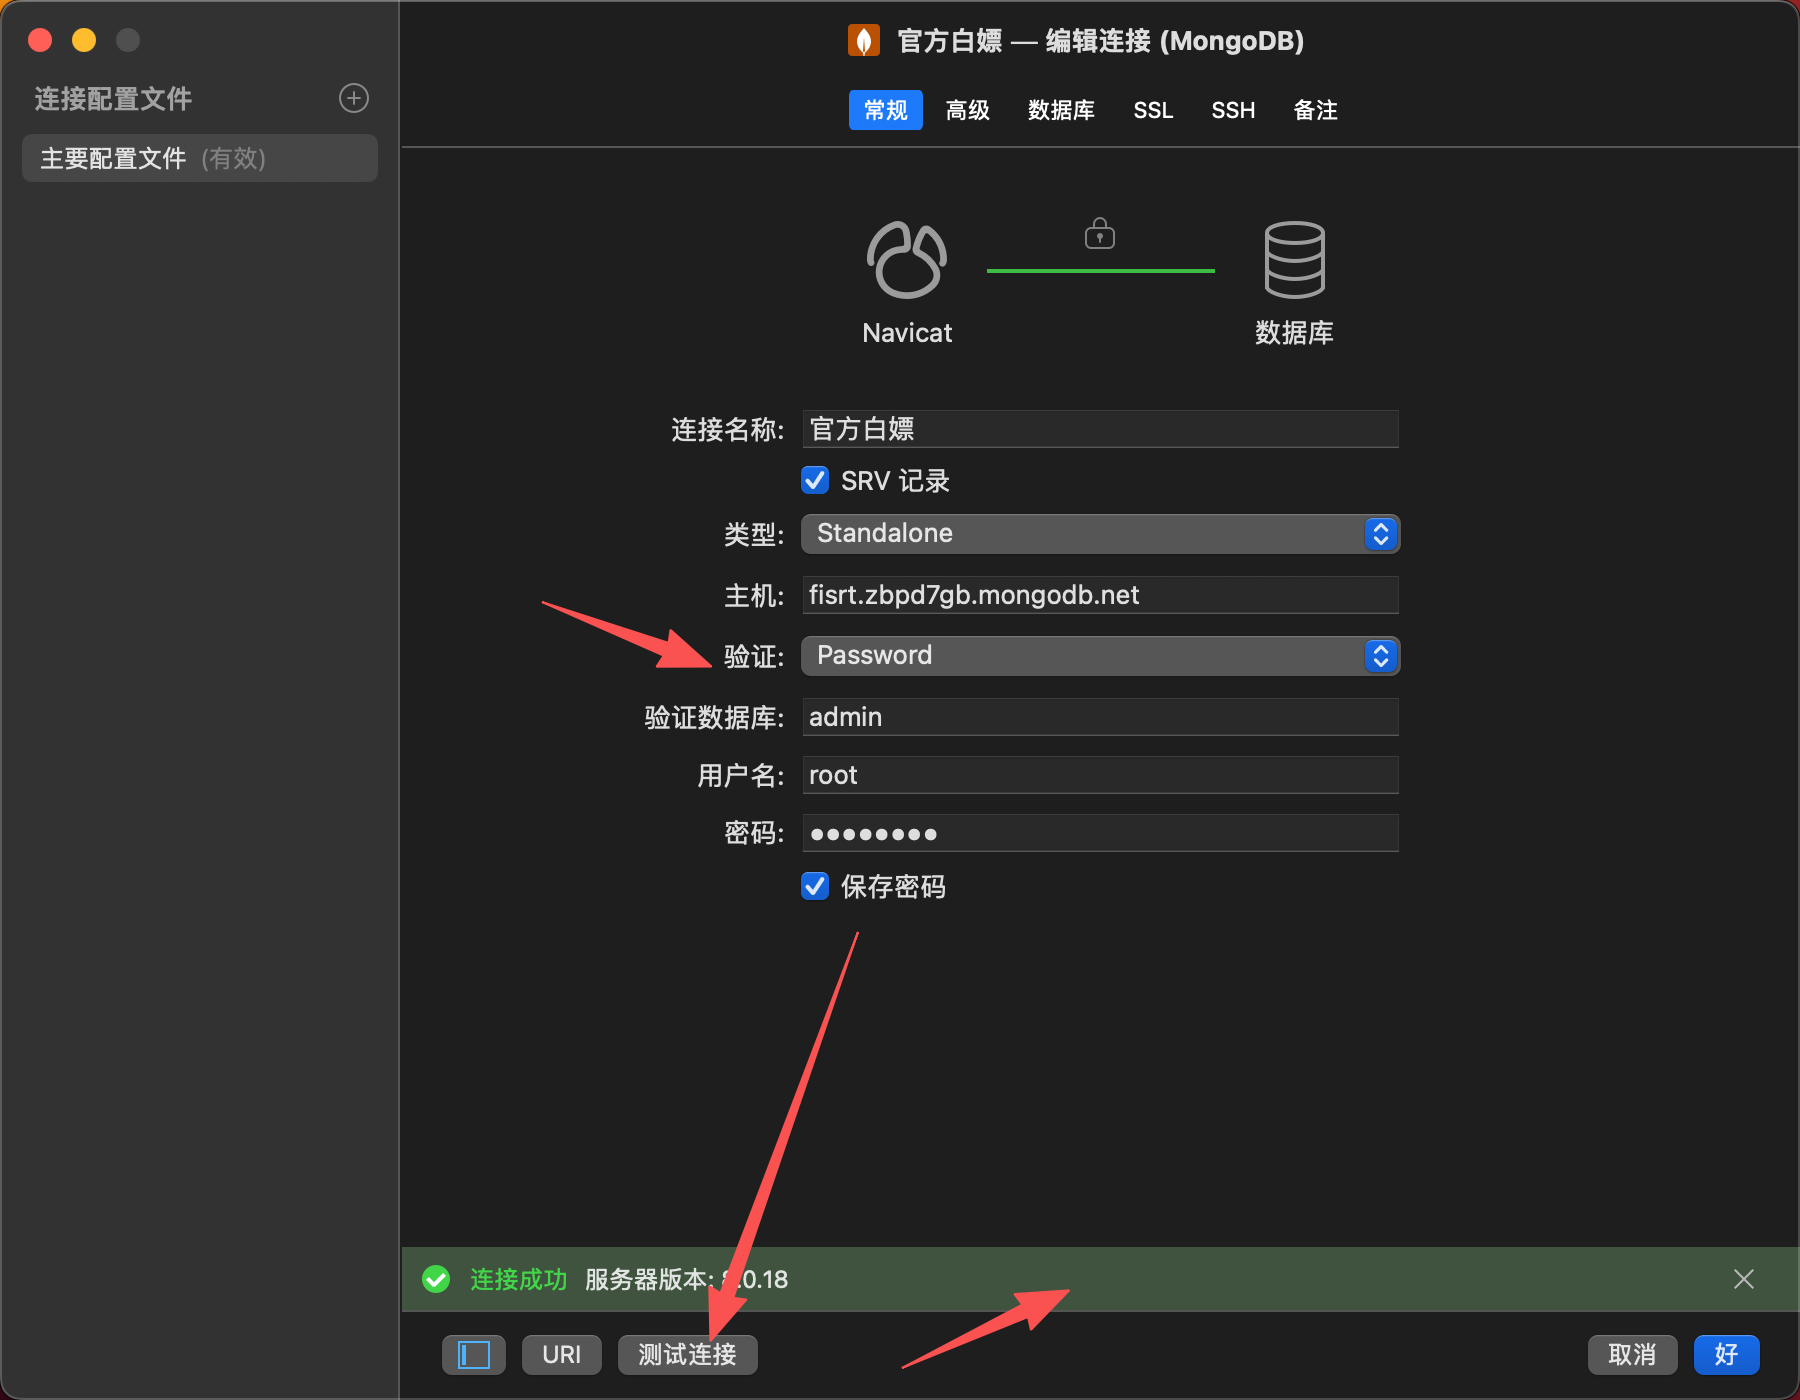Switch to the 高级 tab
Screen dimensions: 1800x1400
click(x=968, y=110)
